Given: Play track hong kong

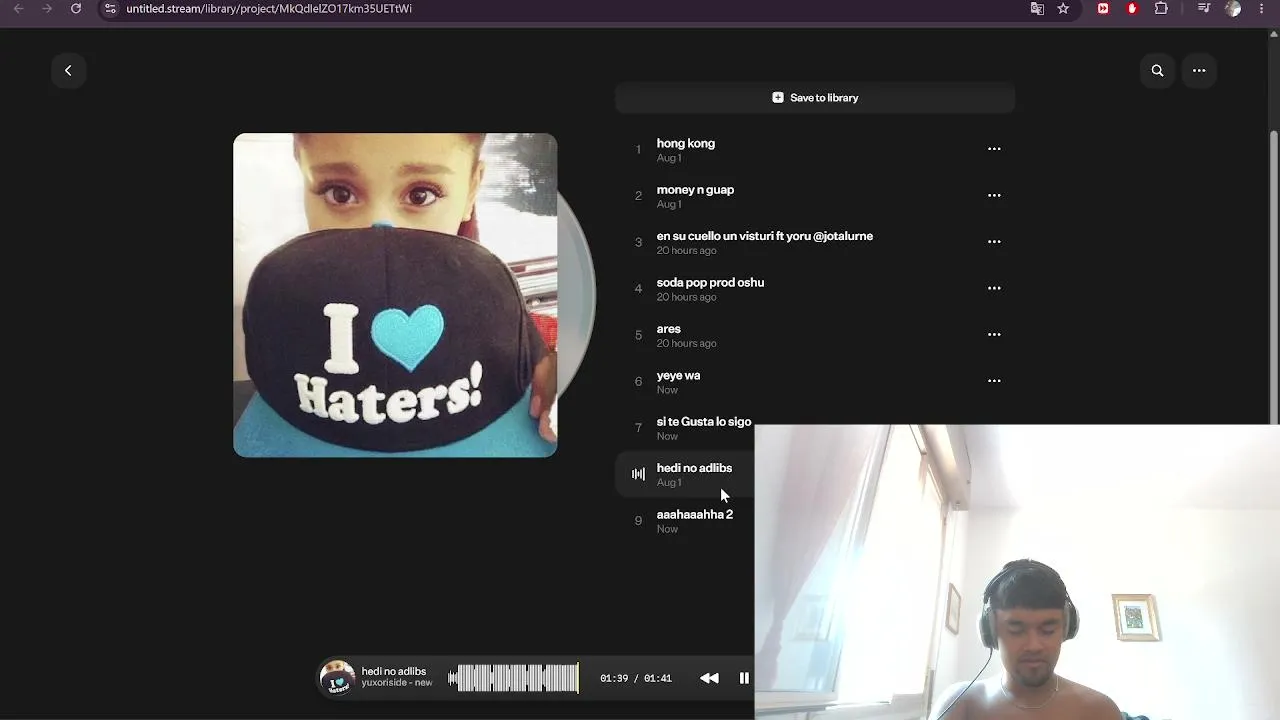Looking at the screenshot, I should 815,149.
